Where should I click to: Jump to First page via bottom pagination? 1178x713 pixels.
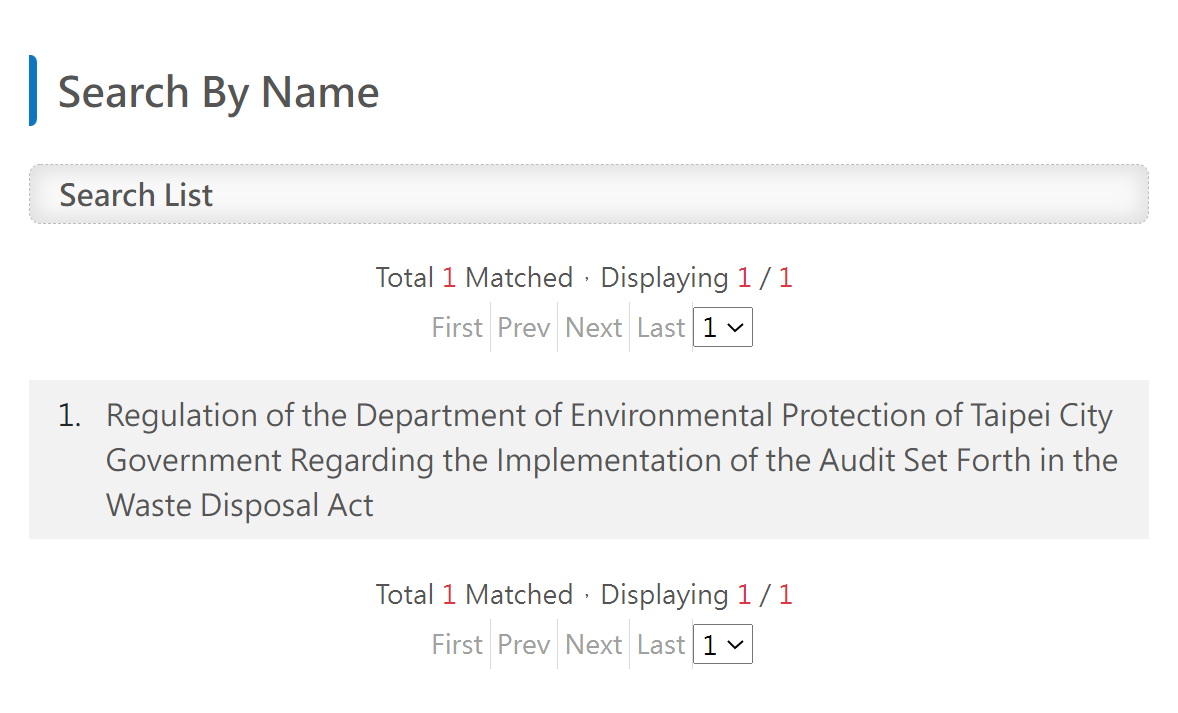pyautogui.click(x=456, y=644)
